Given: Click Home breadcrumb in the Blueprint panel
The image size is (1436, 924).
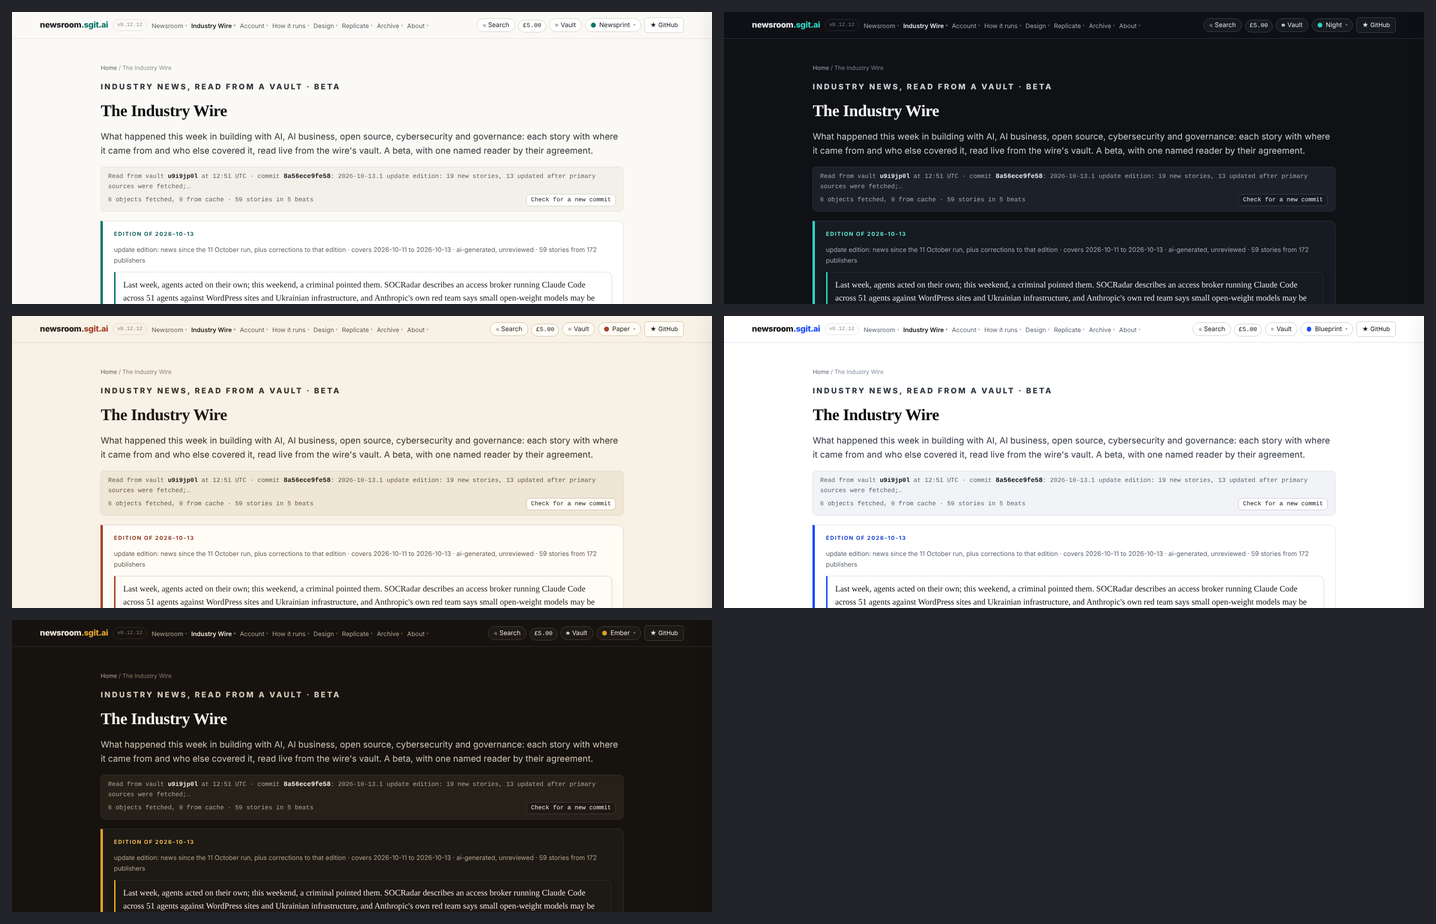Looking at the screenshot, I should pyautogui.click(x=820, y=372).
